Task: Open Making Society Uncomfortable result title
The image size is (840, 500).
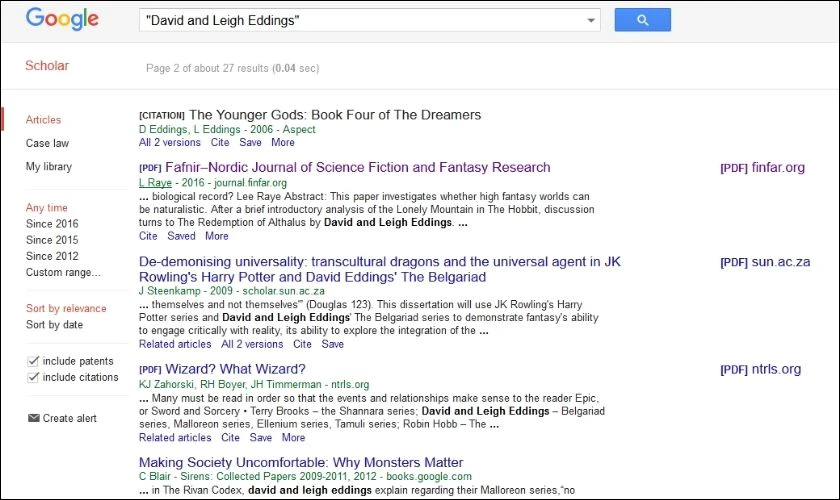Action: (301, 462)
